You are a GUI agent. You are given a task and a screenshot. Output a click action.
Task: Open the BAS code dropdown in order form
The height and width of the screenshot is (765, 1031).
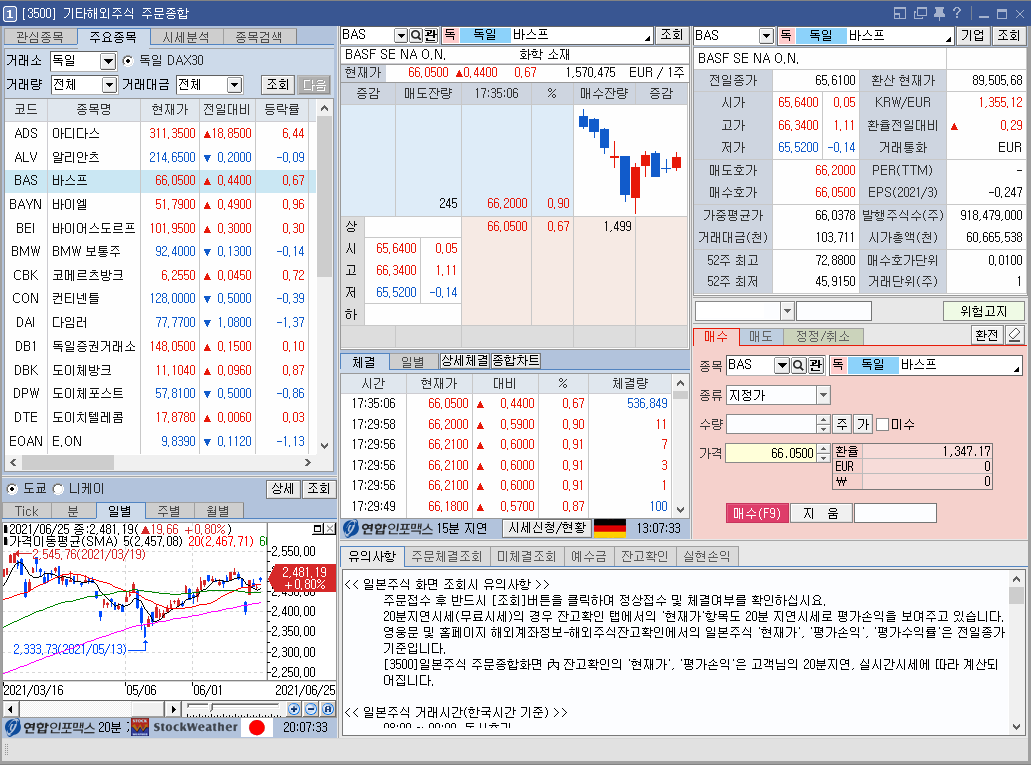pyautogui.click(x=782, y=365)
